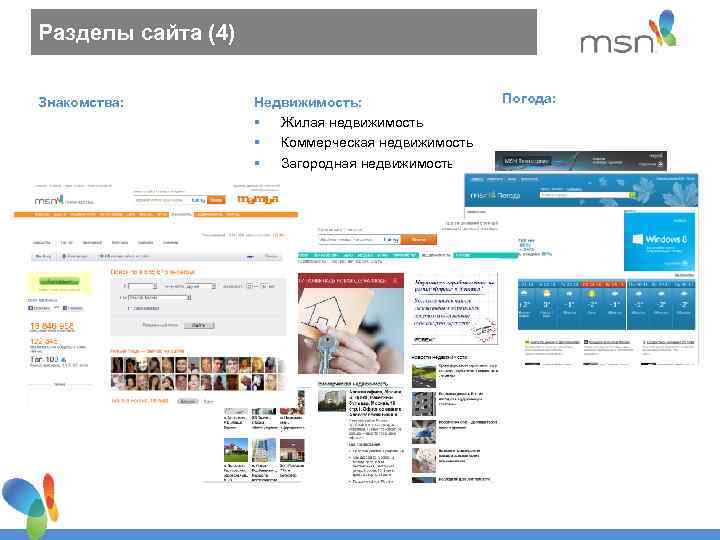Open the handwritten-style ad with the stamp
The image size is (720, 540).
(454, 309)
